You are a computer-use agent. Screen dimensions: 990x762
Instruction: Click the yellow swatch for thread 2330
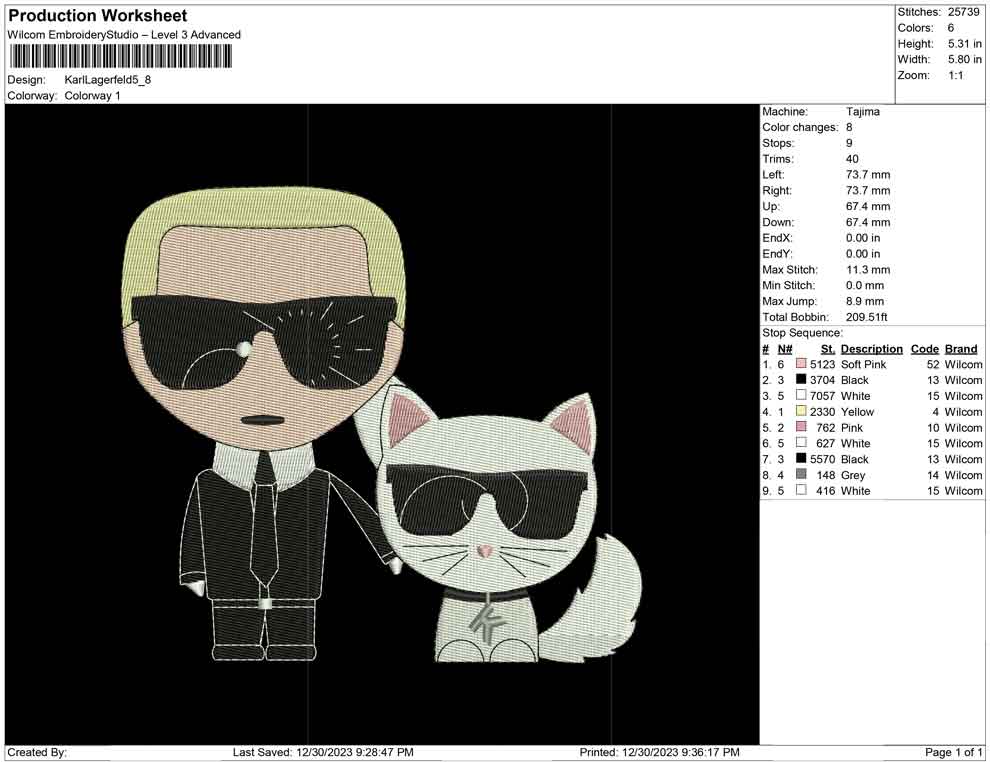click(801, 411)
